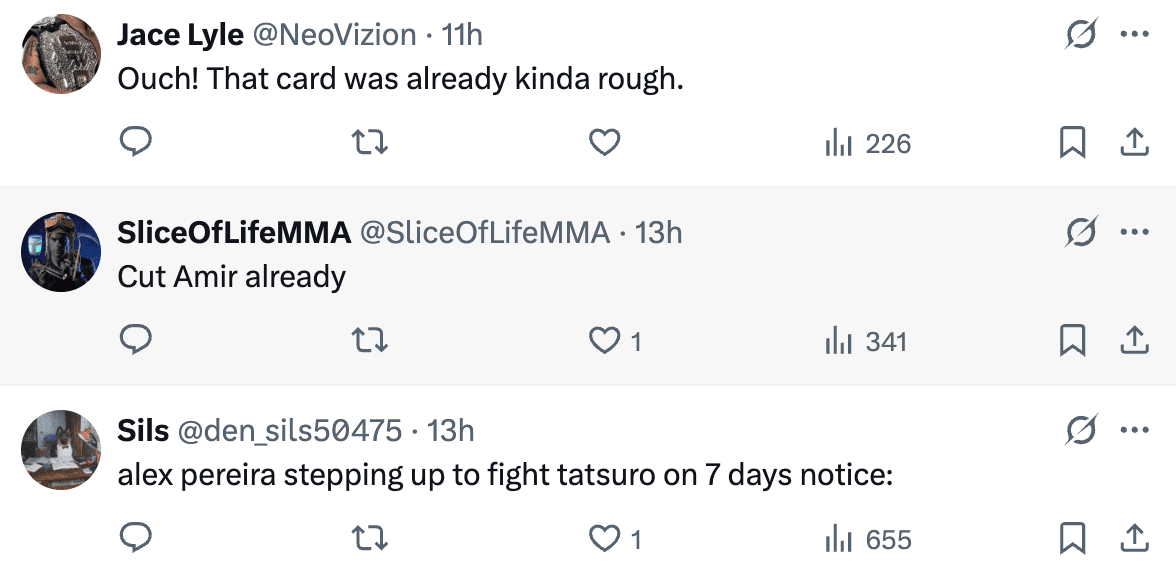Bookmark the SliceOfLifeMMA tweet
The height and width of the screenshot is (580, 1176).
pos(1072,342)
